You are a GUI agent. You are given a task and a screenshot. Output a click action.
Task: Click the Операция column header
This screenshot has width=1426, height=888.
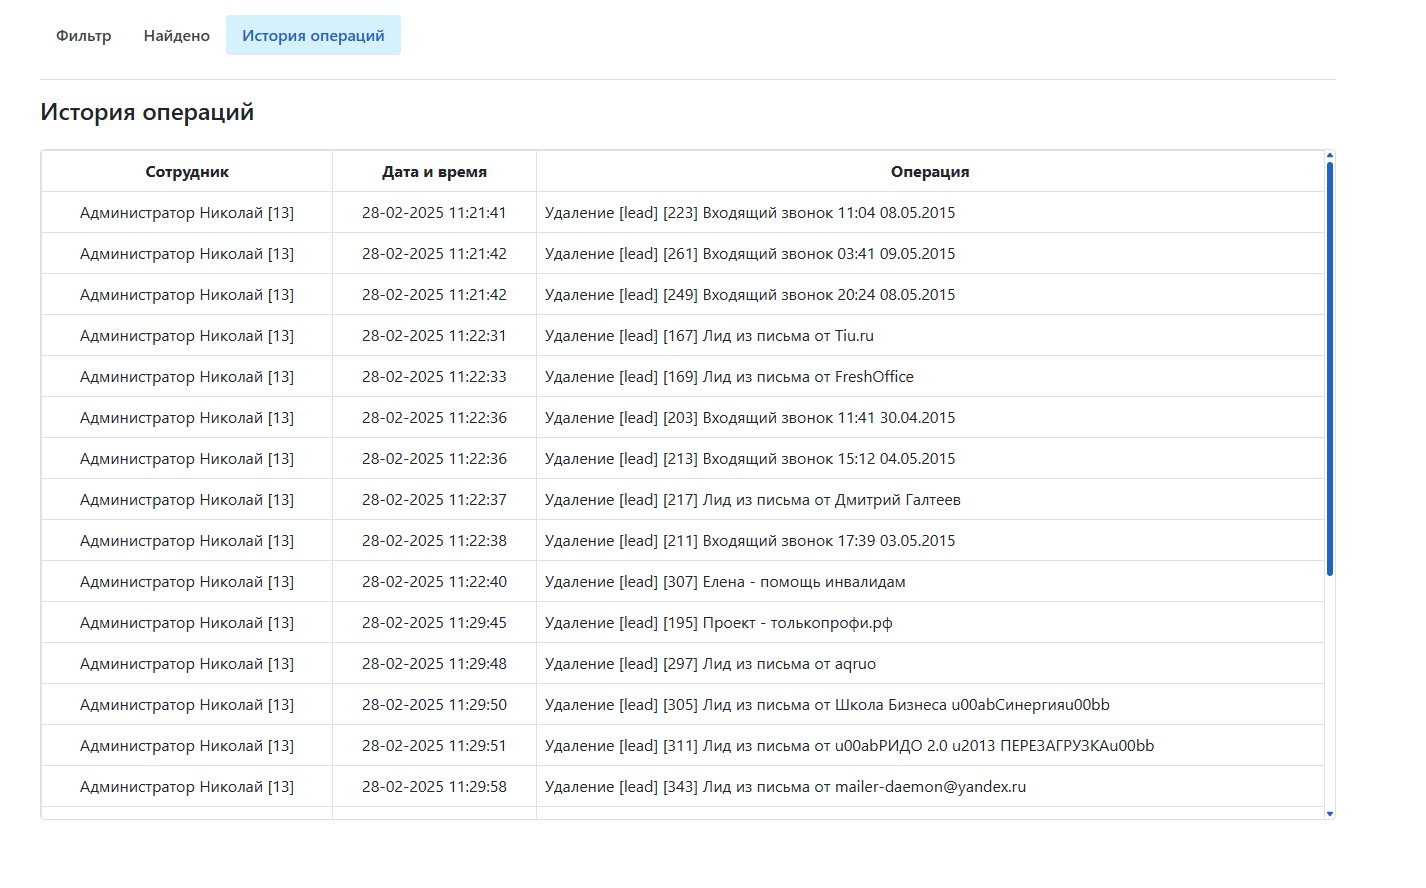(929, 172)
